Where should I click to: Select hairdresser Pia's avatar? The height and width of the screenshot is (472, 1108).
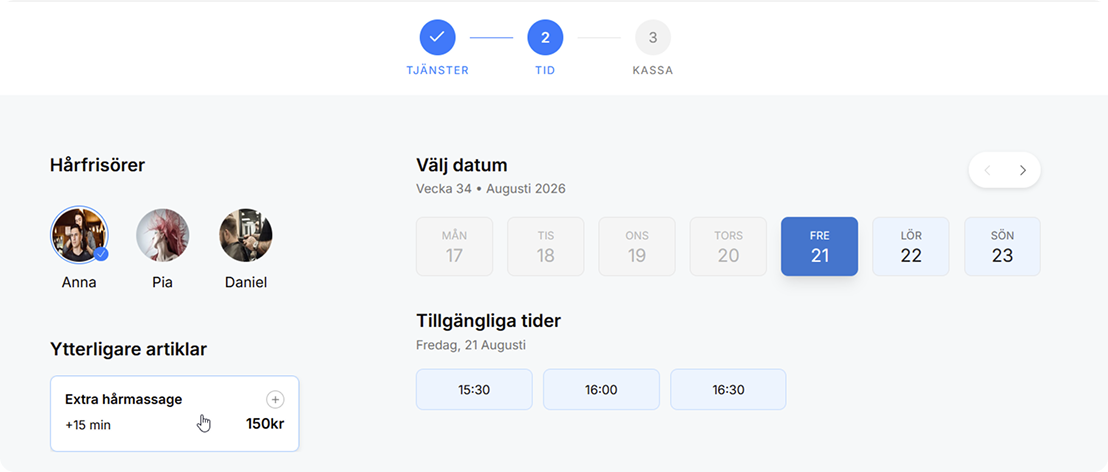click(163, 235)
